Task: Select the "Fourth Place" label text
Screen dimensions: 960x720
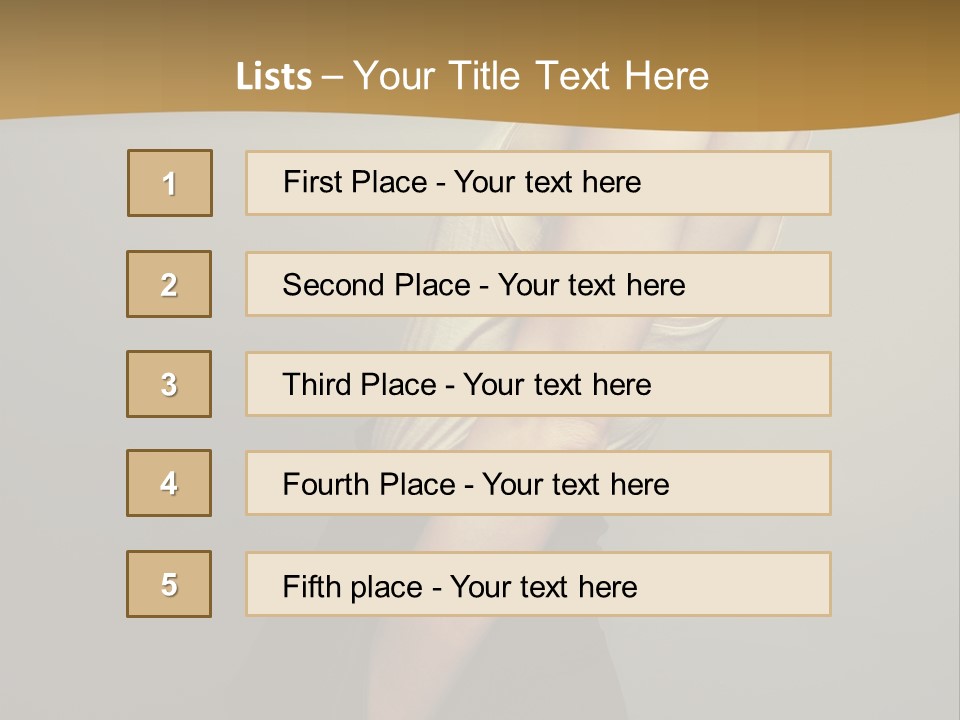Action: [368, 485]
